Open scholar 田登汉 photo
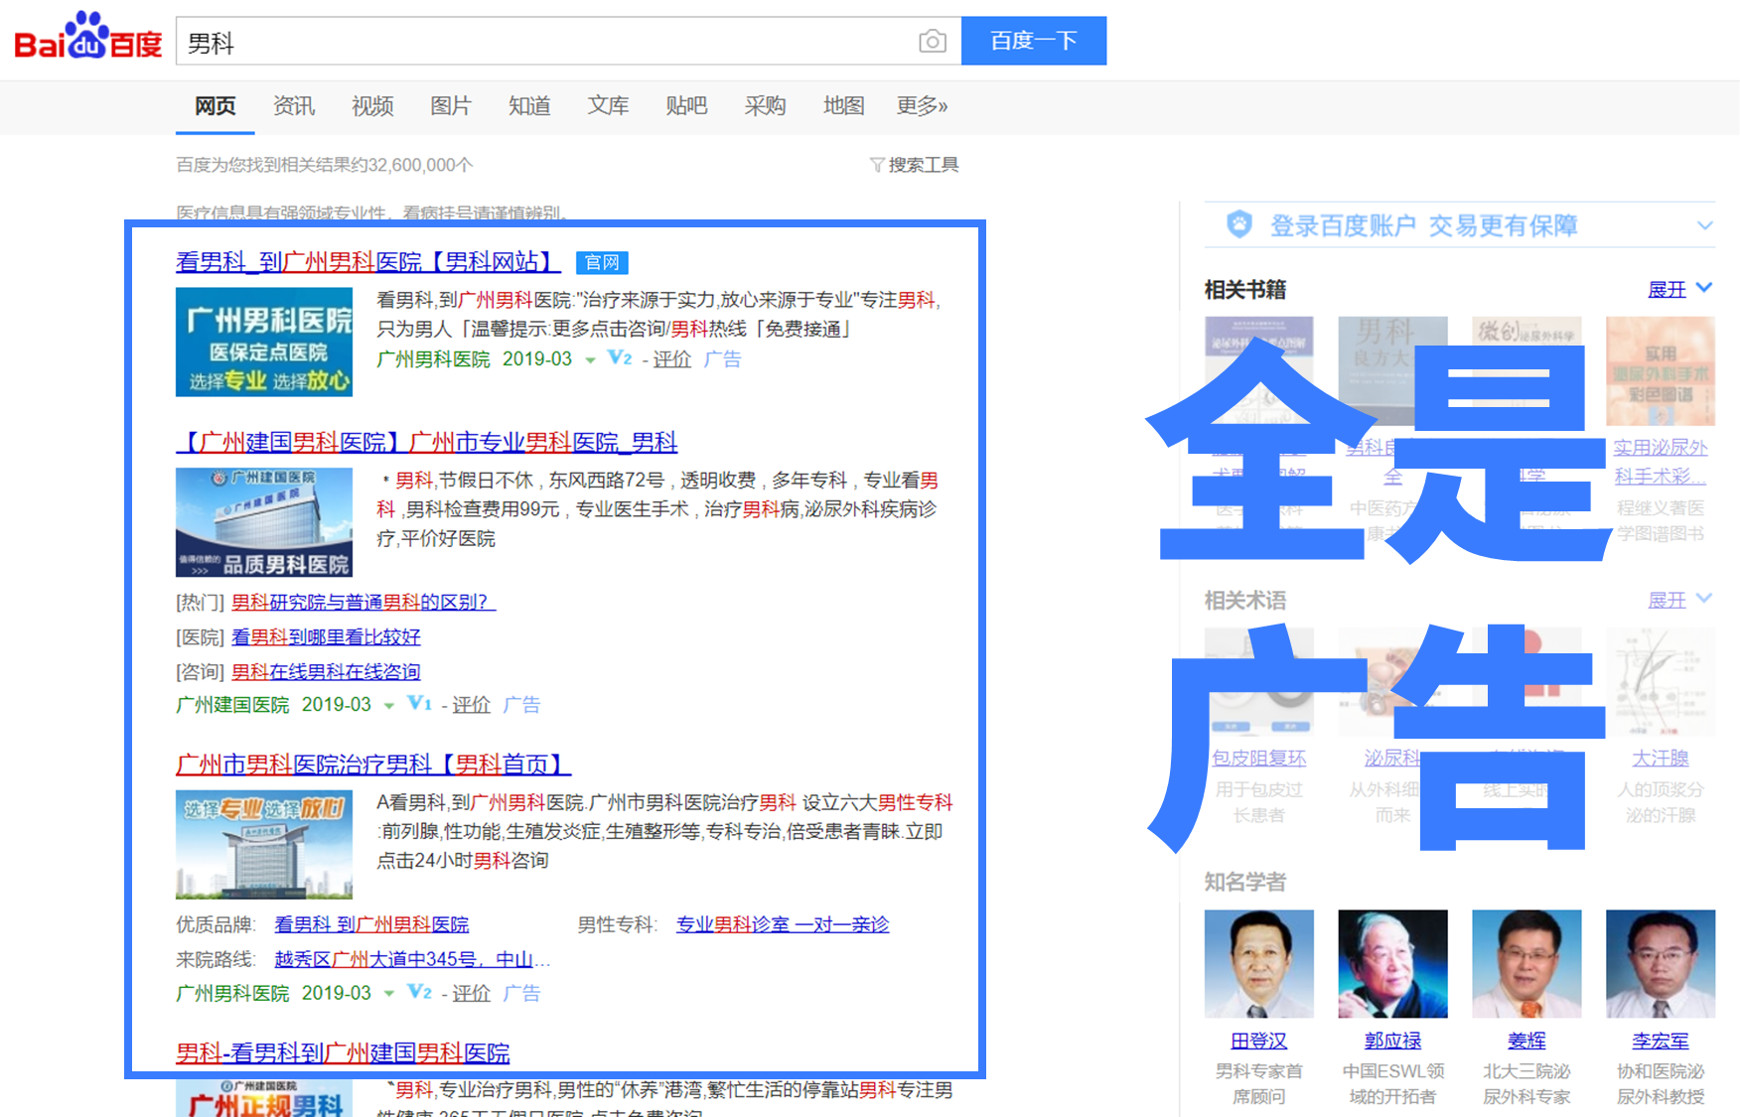This screenshot has width=1740, height=1117. coord(1258,964)
